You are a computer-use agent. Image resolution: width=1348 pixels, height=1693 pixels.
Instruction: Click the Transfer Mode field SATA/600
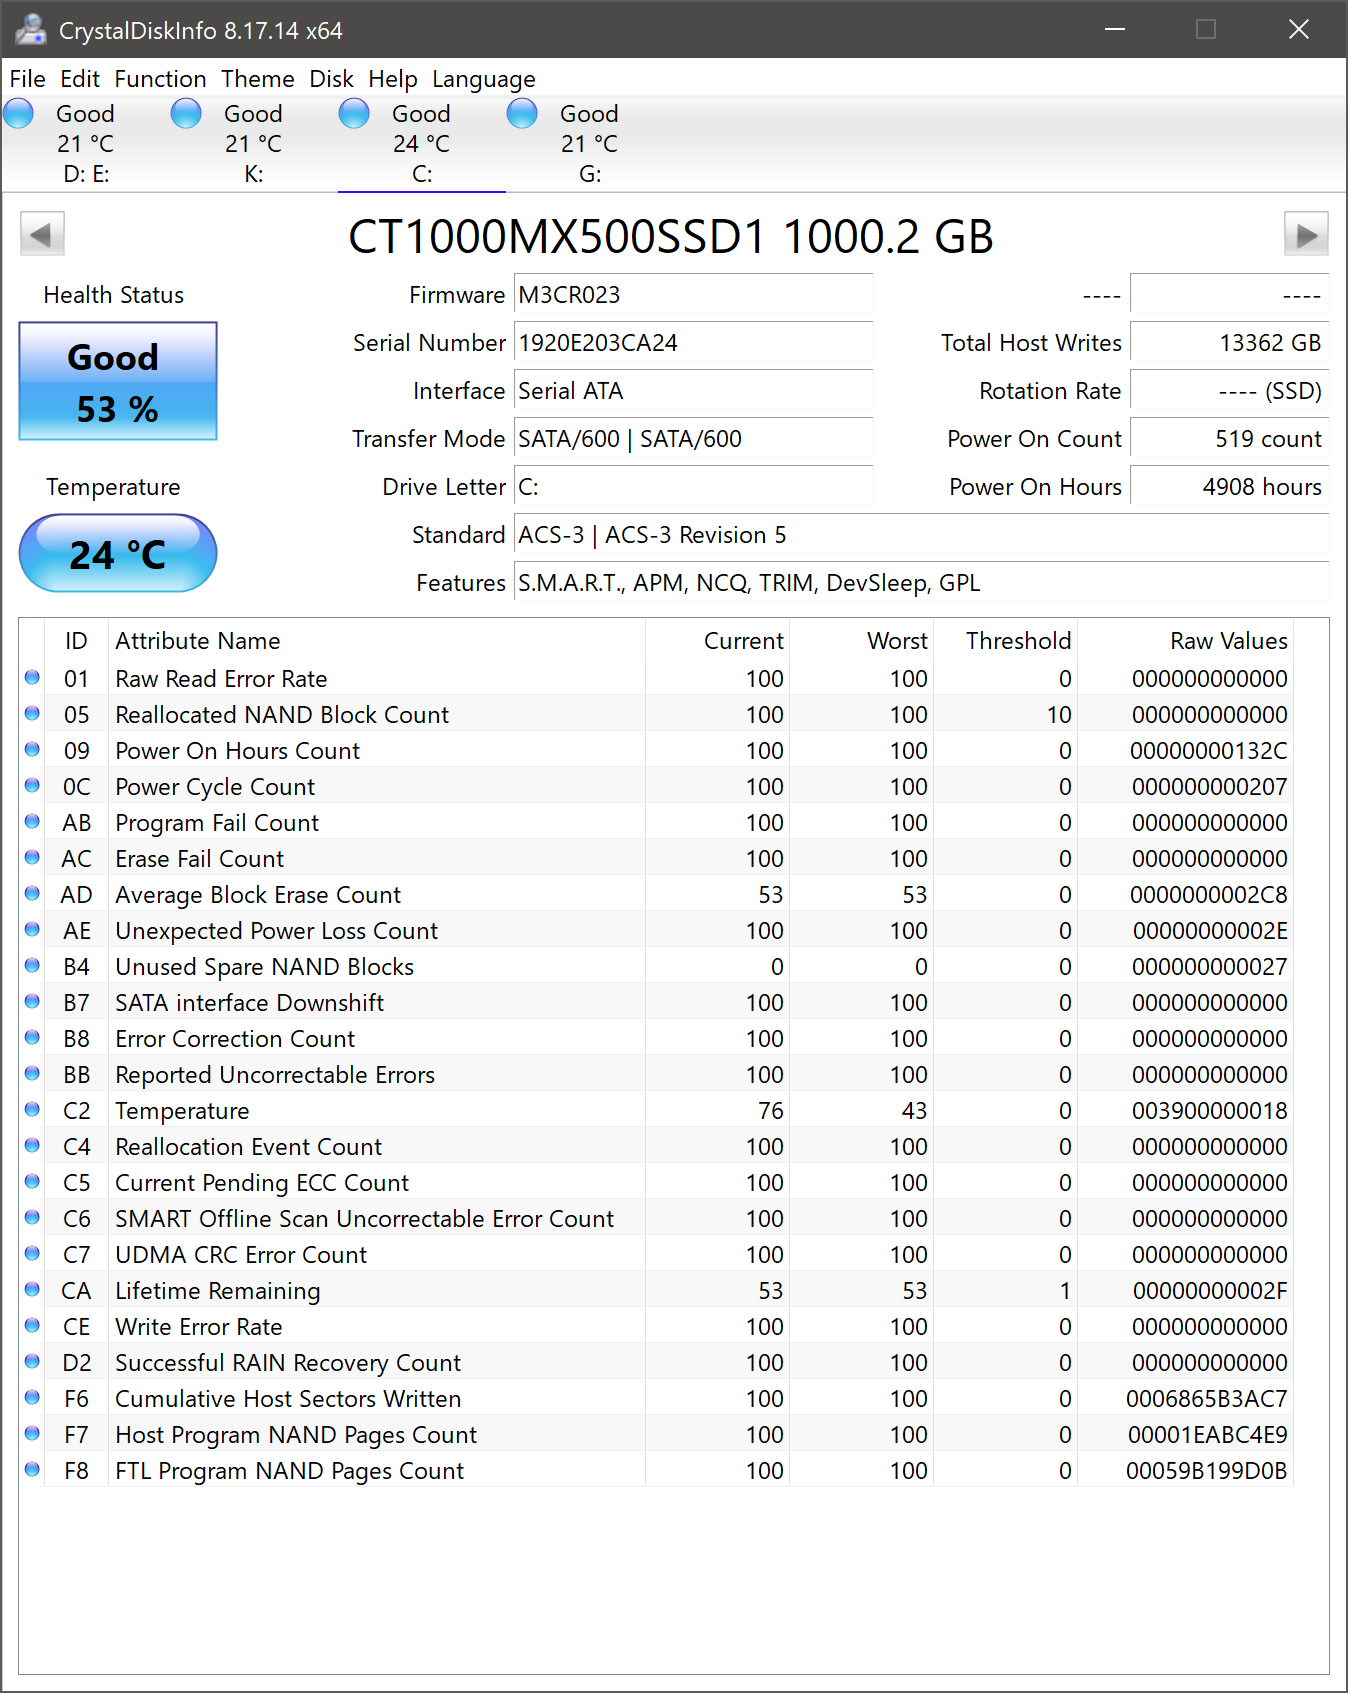[693, 439]
